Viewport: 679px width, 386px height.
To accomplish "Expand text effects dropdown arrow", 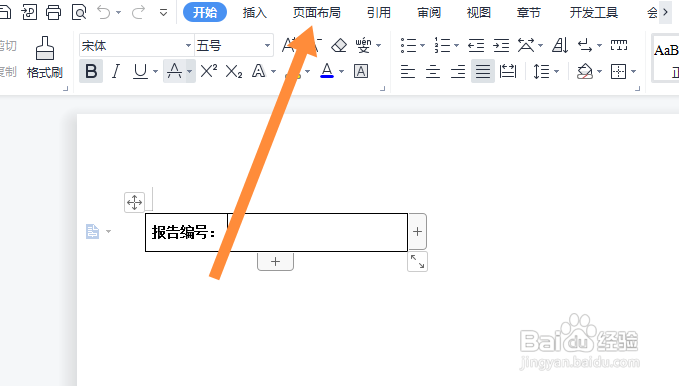I will 273,71.
